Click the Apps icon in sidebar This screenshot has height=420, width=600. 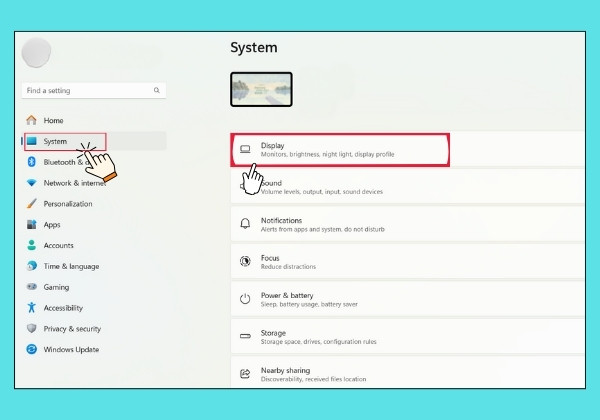(x=32, y=225)
